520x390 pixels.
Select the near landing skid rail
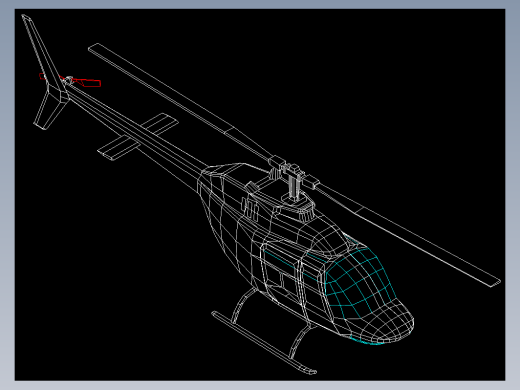coord(263,343)
